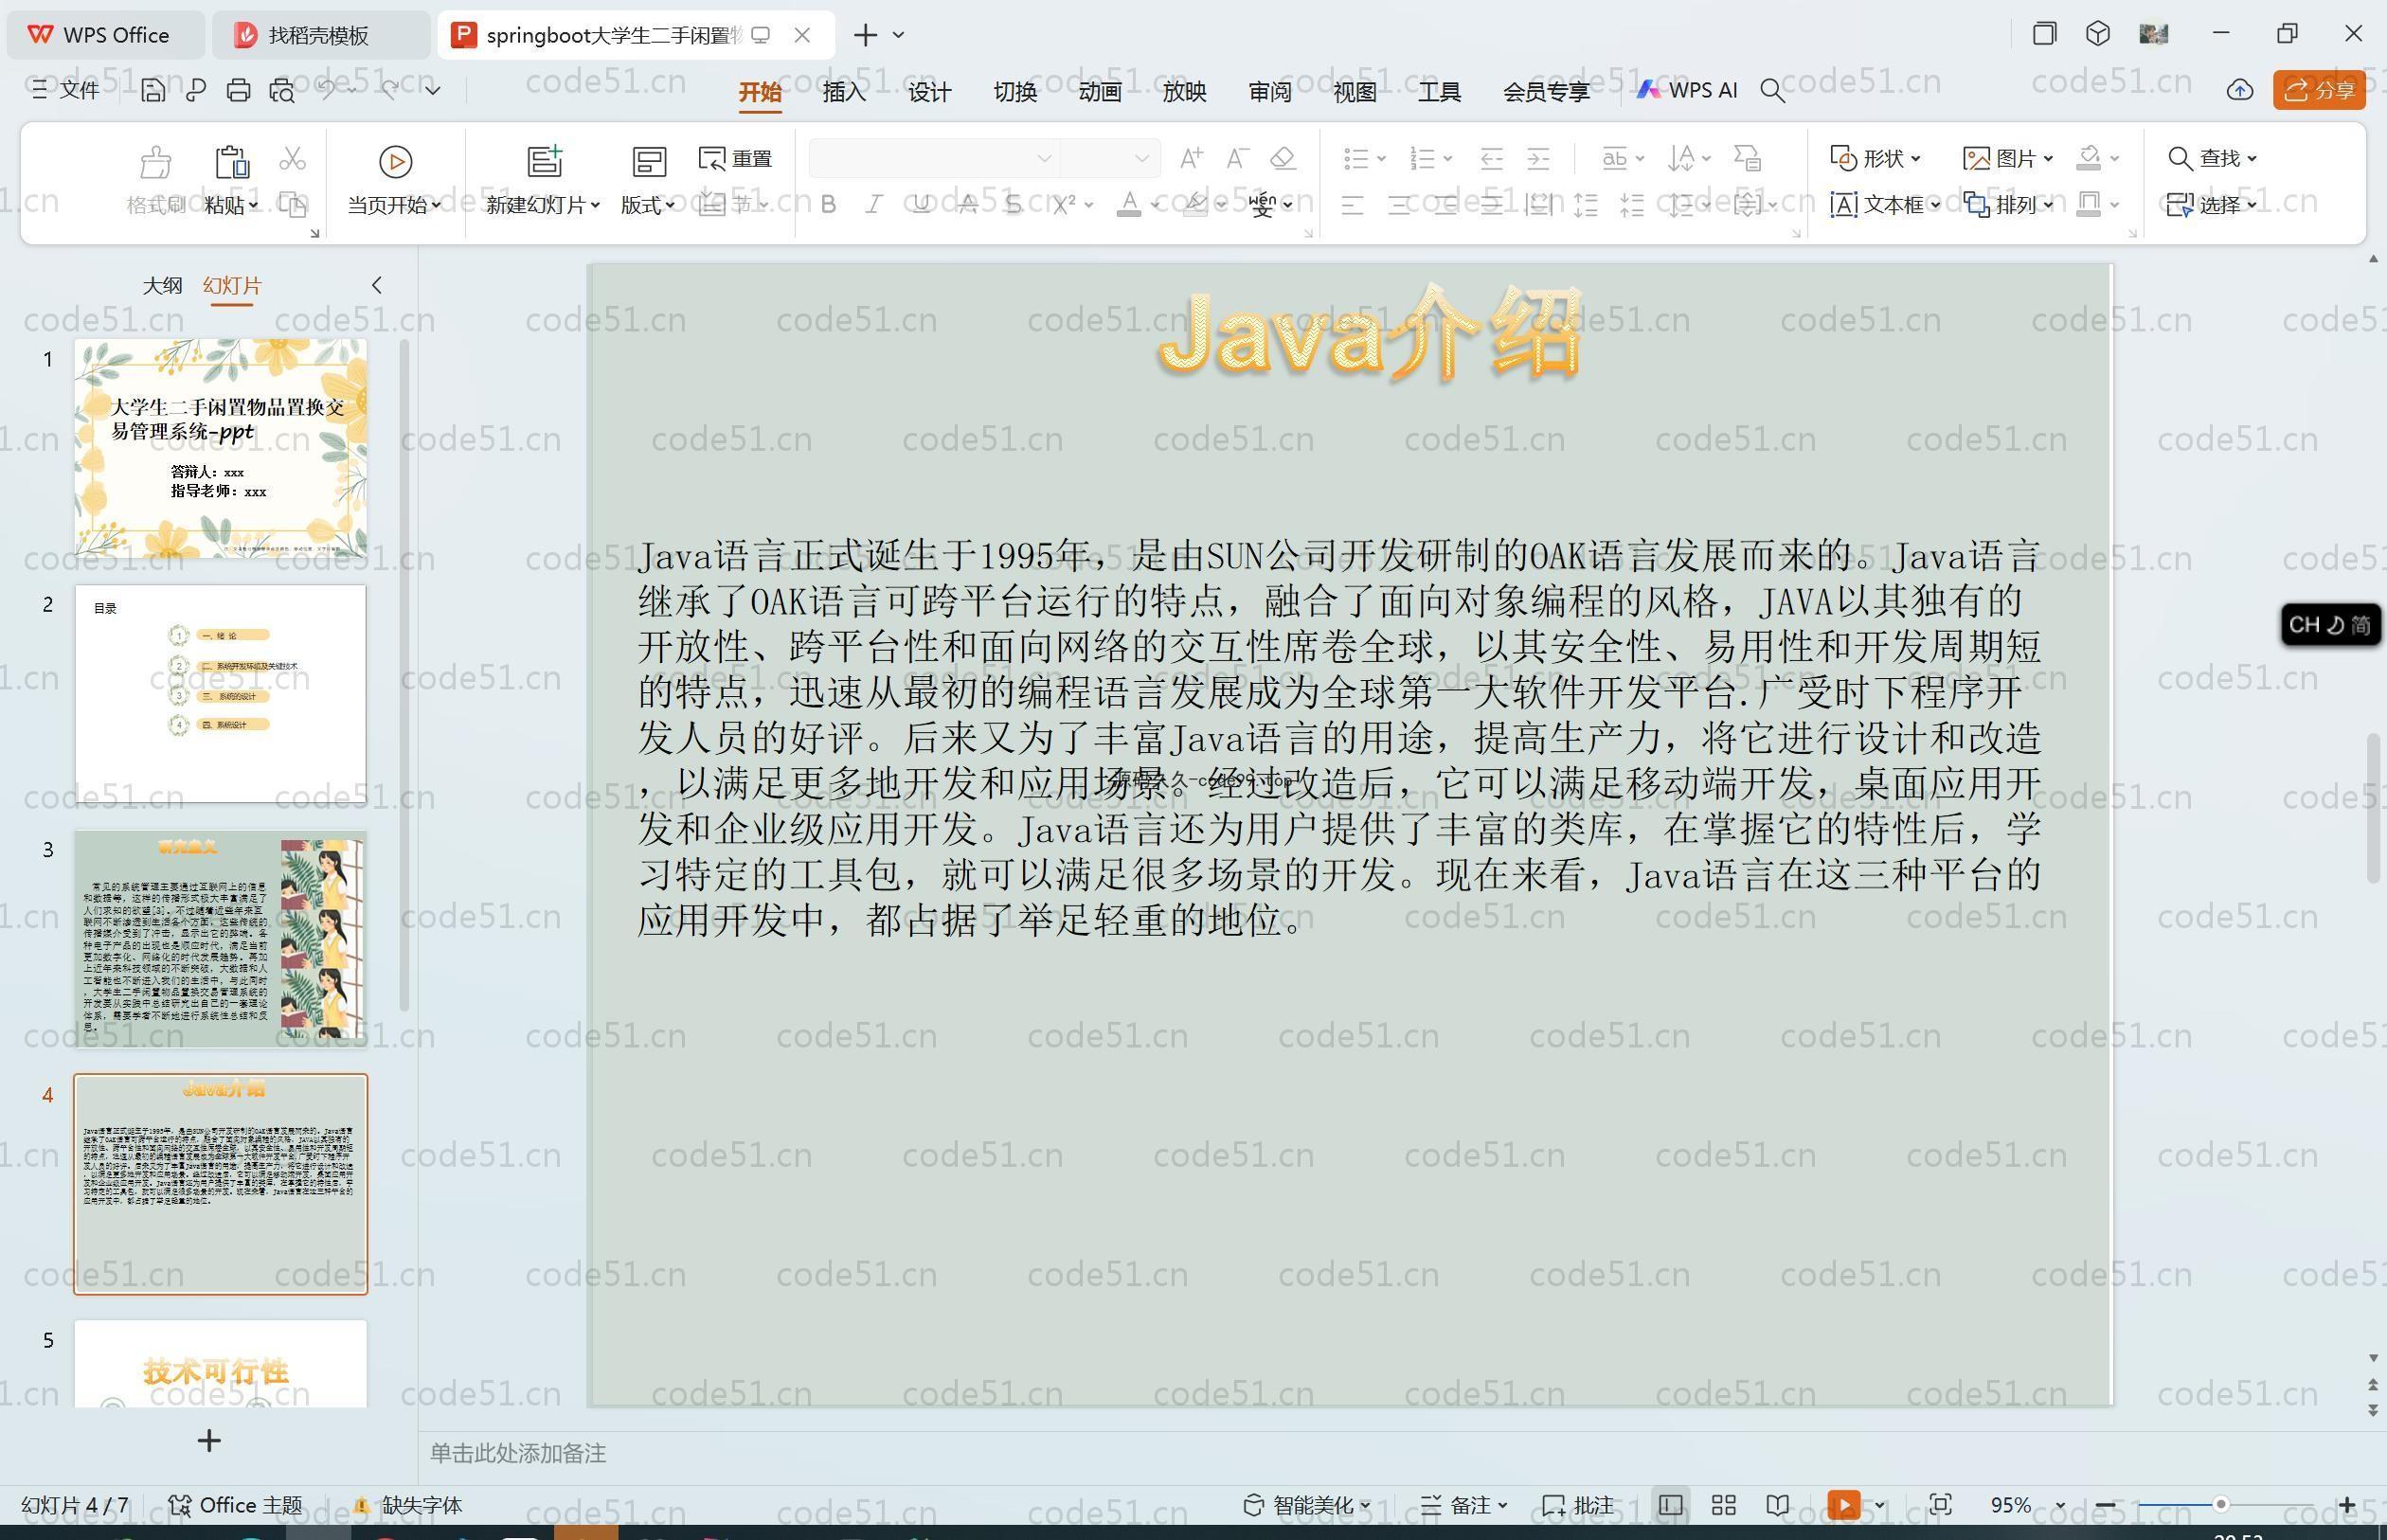
Task: Open the Shapes (形状) dropdown
Action: coord(1875,158)
